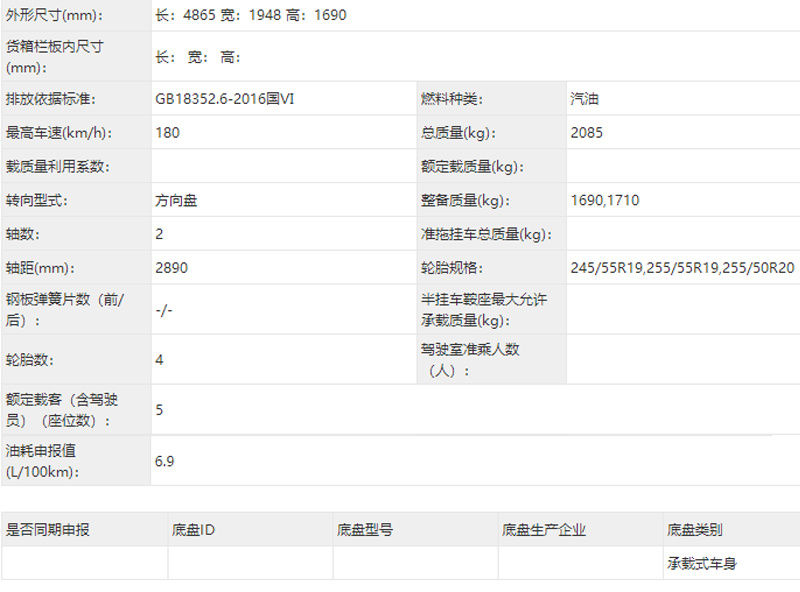
Task: Select the steering type value 方向盘
Action: [176, 200]
